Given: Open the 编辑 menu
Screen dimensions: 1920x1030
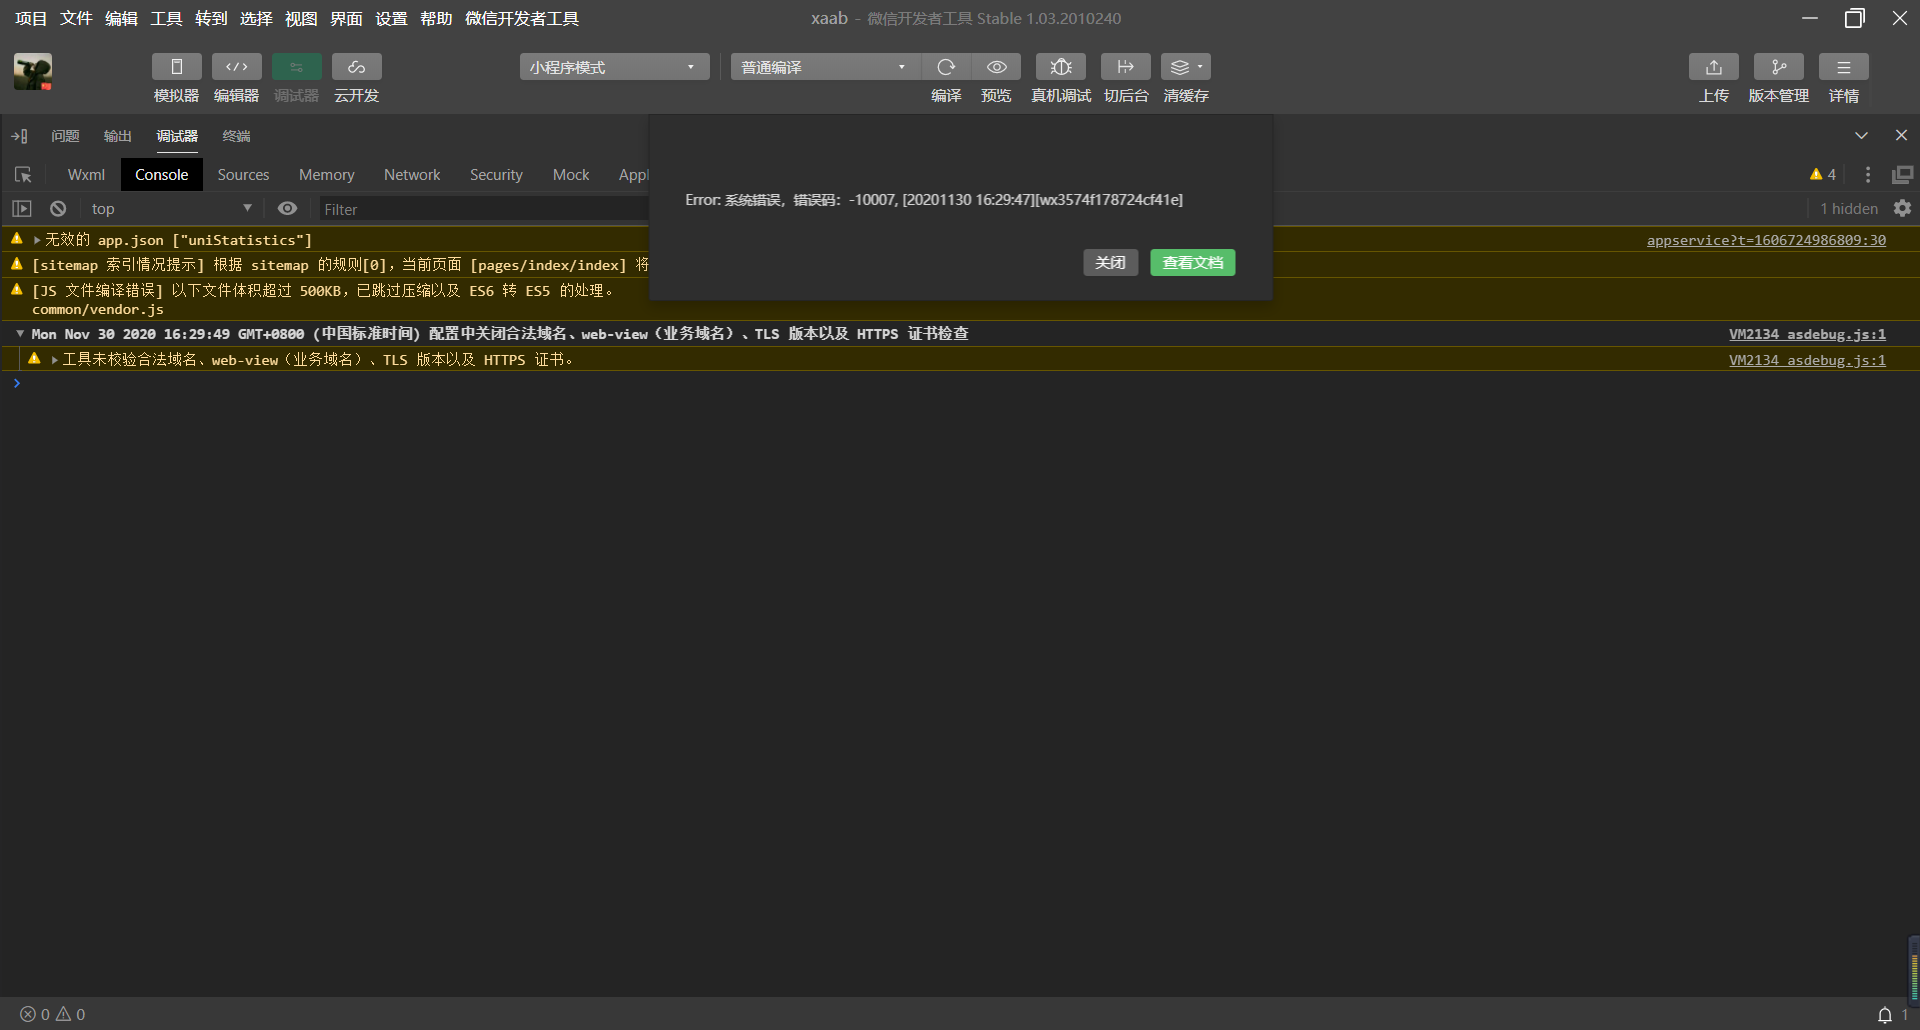Looking at the screenshot, I should (x=121, y=18).
